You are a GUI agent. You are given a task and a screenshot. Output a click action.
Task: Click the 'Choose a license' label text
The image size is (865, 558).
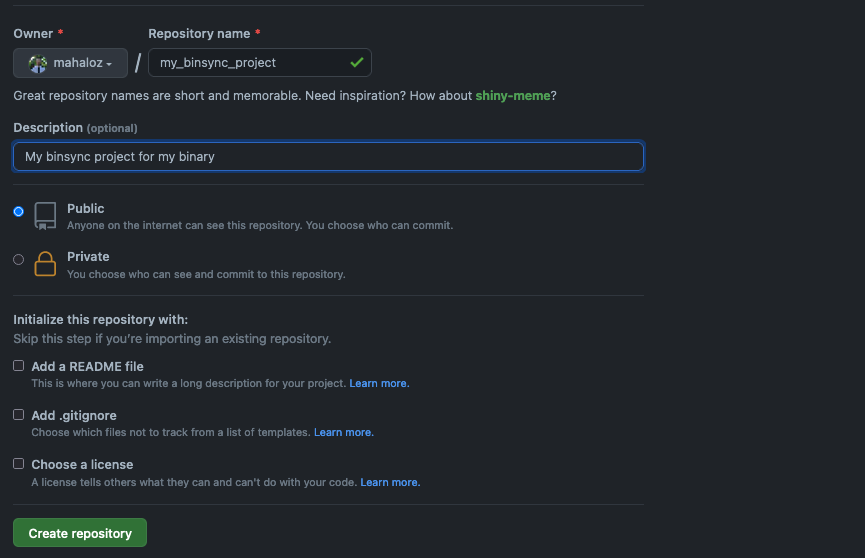(x=82, y=465)
